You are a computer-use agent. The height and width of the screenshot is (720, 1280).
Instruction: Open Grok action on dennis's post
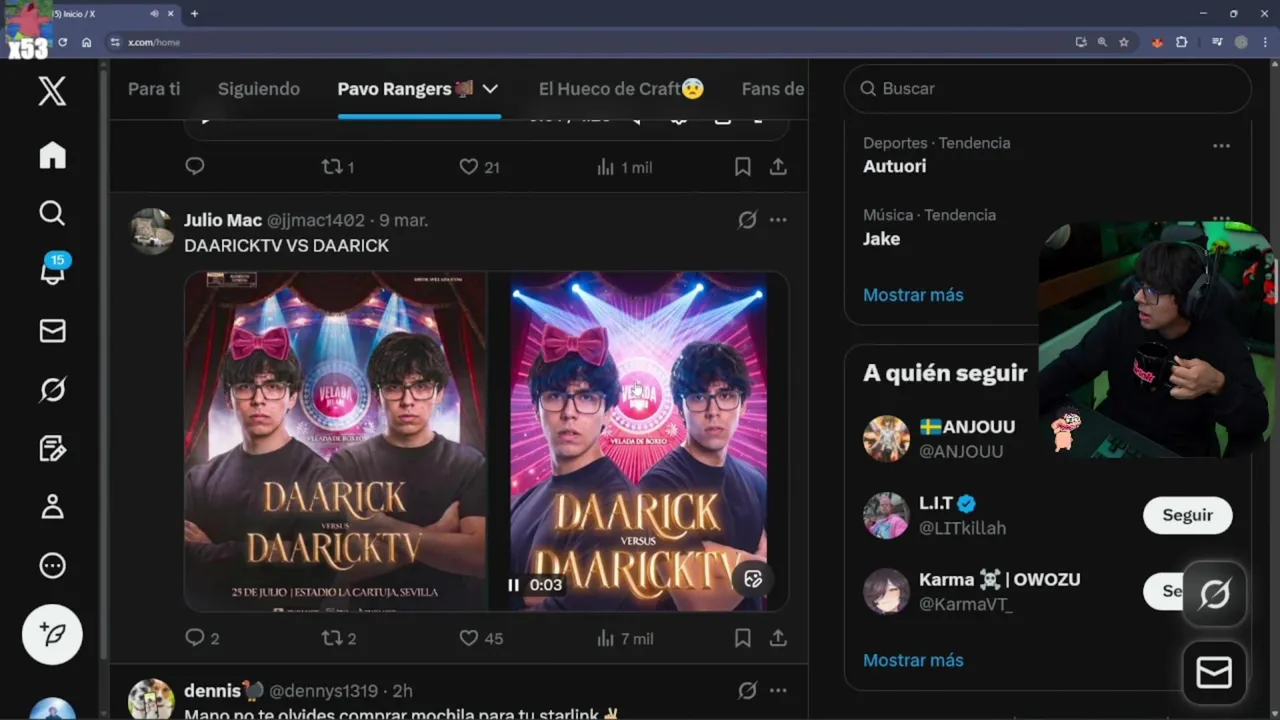coord(747,691)
